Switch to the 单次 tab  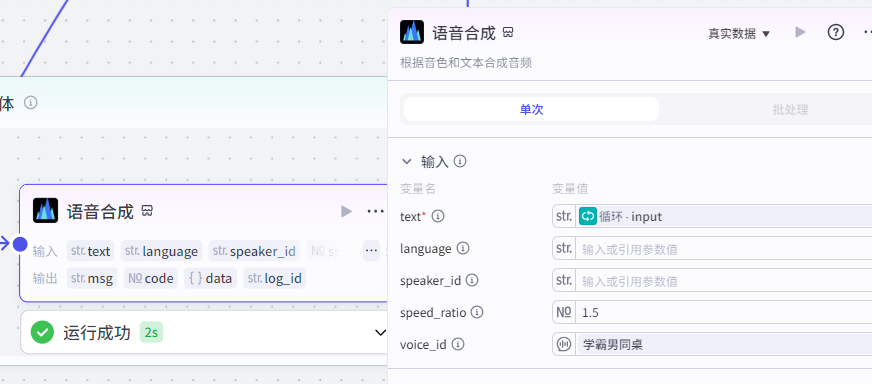(x=531, y=109)
